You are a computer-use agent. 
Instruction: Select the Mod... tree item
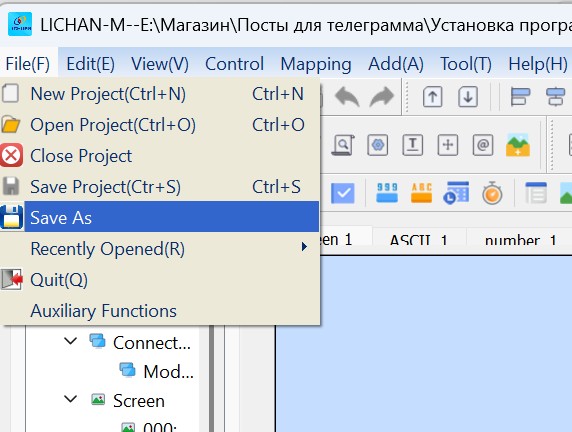pos(169,371)
